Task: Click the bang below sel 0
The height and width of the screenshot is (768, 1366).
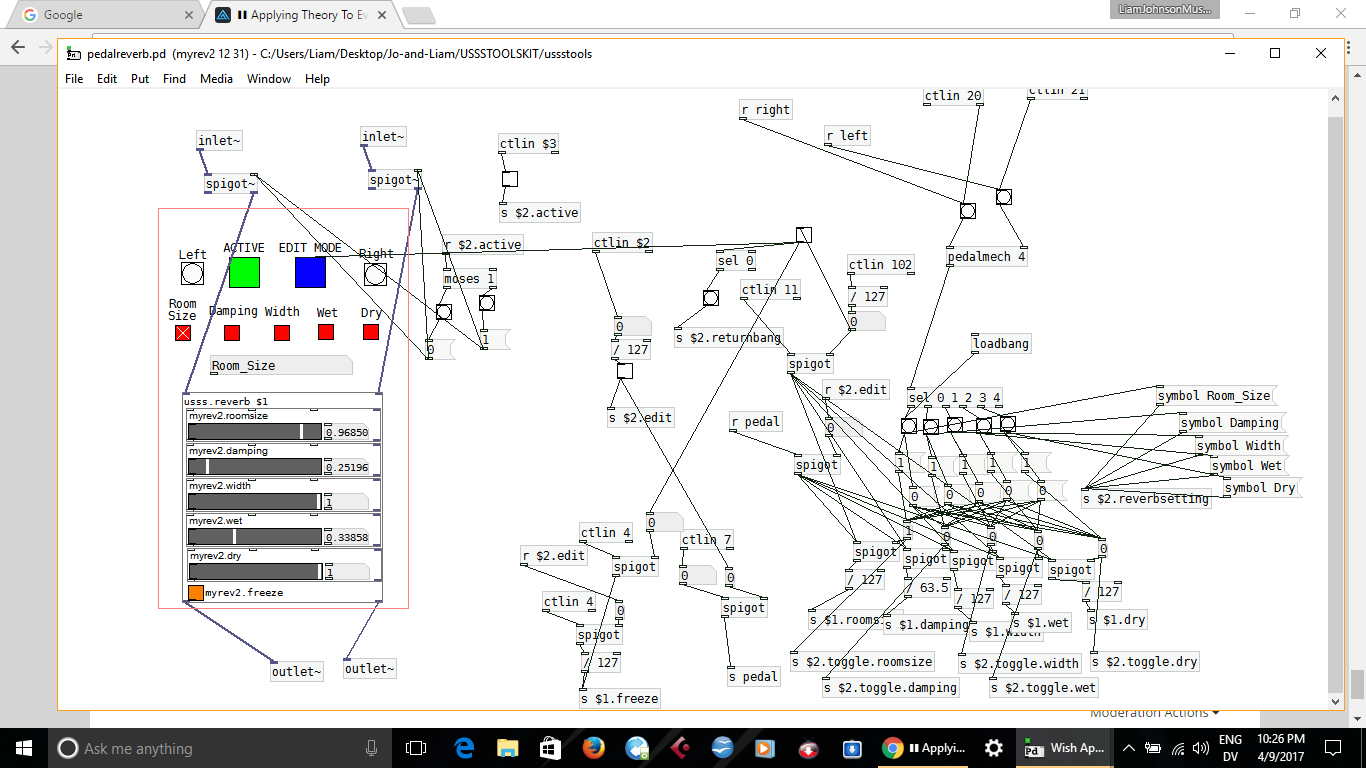Action: pyautogui.click(x=710, y=298)
